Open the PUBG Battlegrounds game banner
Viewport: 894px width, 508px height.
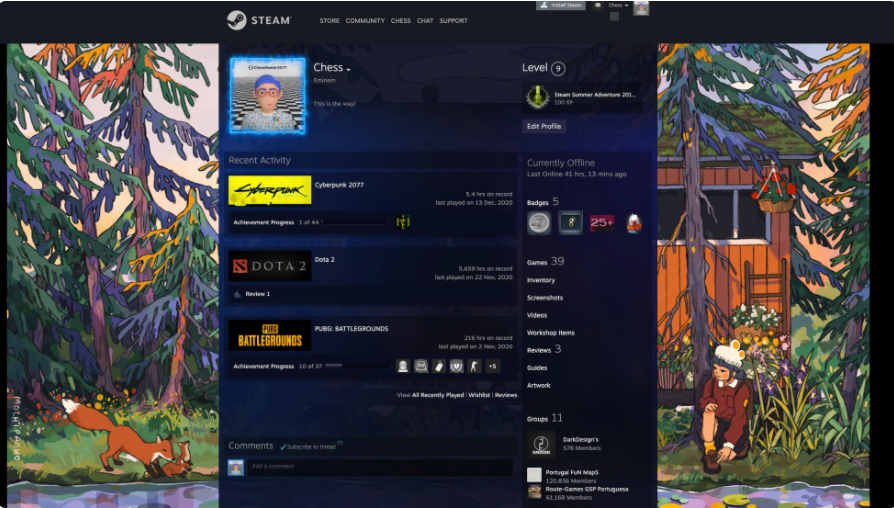click(x=270, y=335)
